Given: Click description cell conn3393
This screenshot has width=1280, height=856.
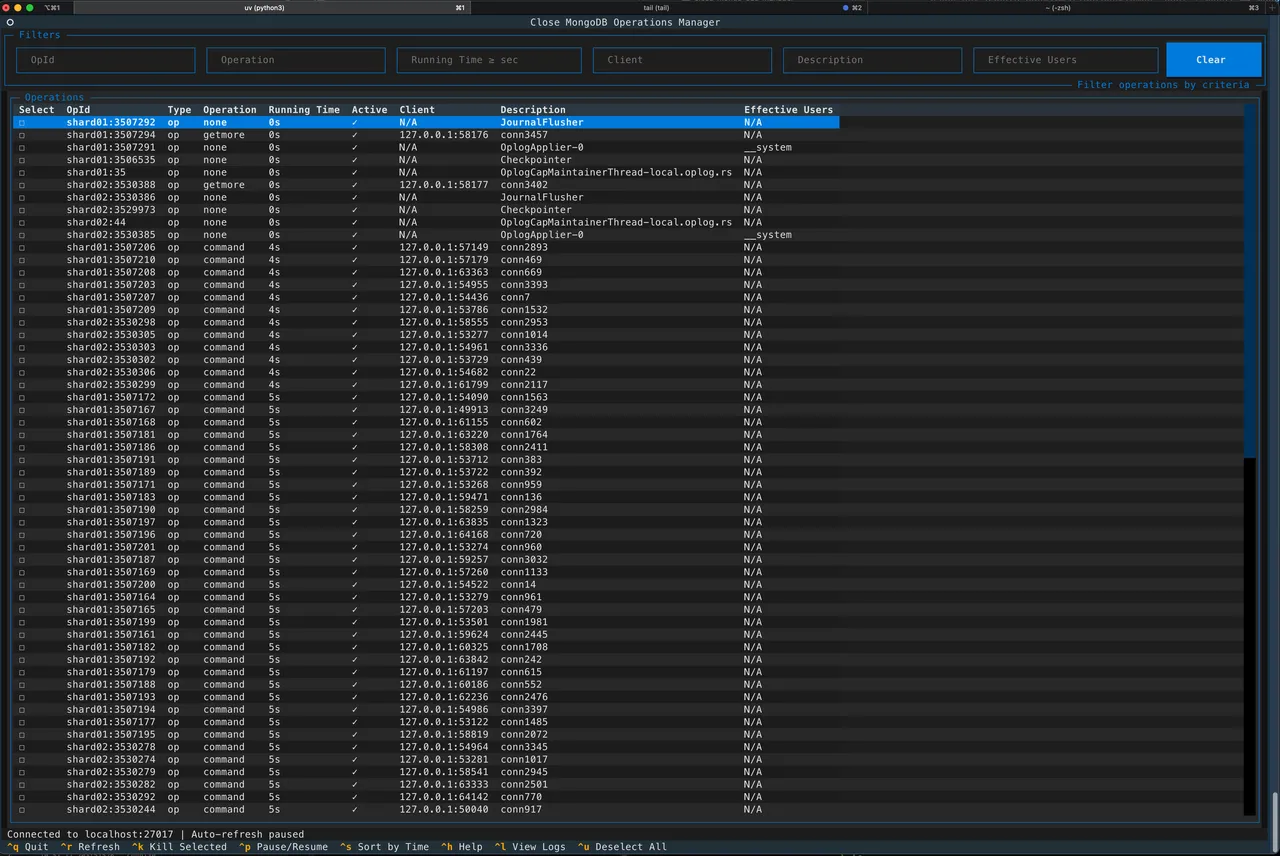Looking at the screenshot, I should [525, 285].
